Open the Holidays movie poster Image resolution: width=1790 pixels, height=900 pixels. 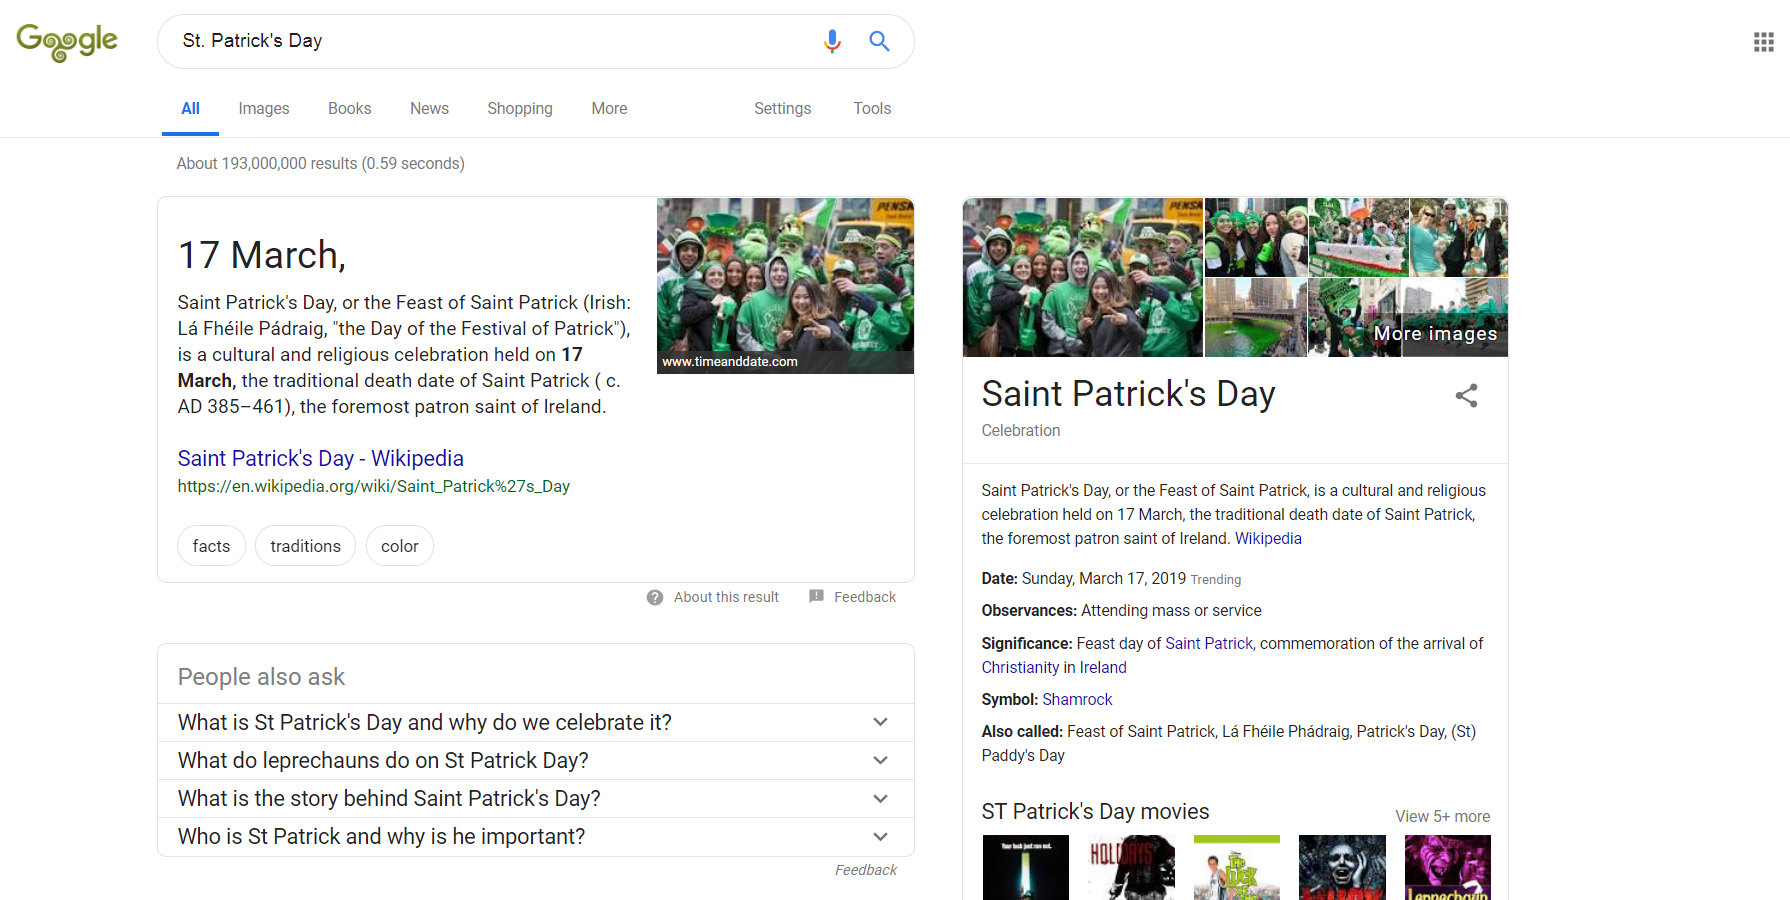(1131, 867)
